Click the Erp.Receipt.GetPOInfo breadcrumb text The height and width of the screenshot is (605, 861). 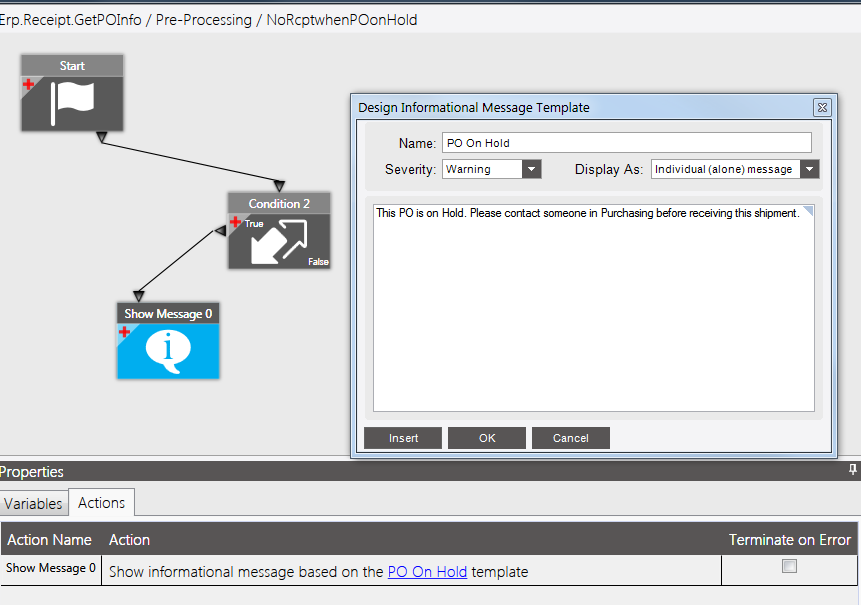pyautogui.click(x=70, y=20)
